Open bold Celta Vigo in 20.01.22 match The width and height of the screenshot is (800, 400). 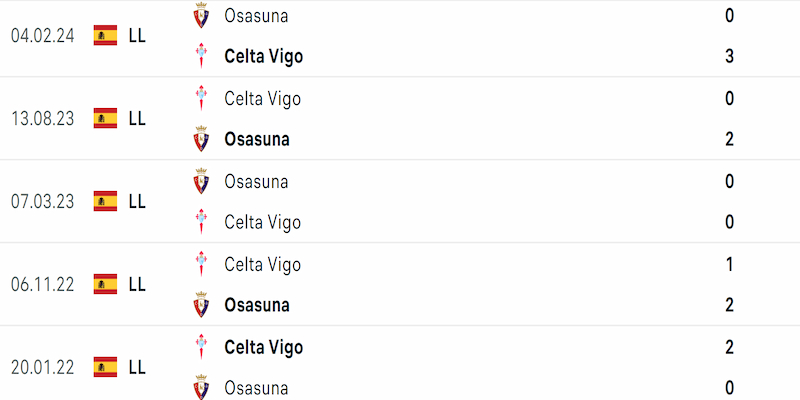coord(263,347)
